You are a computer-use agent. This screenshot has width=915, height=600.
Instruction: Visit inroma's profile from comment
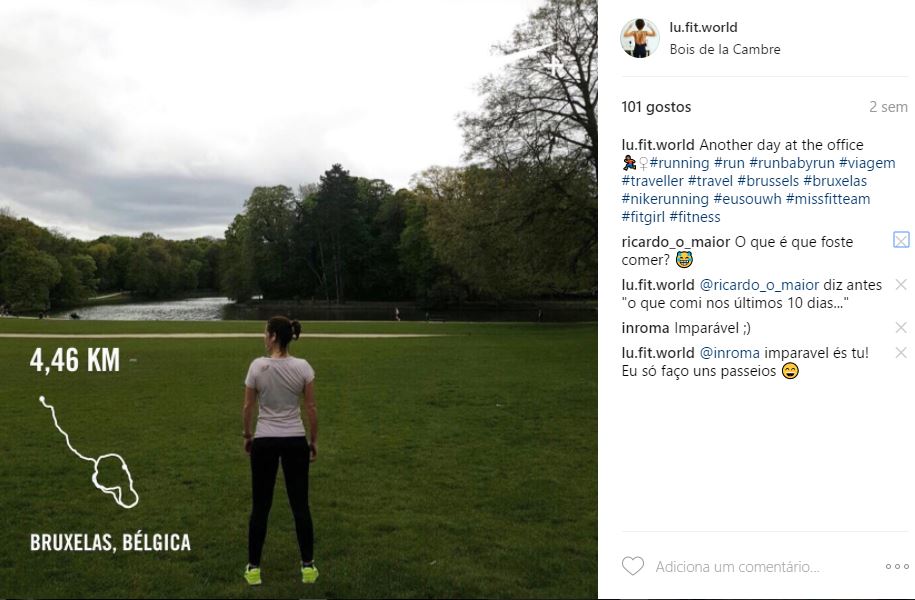click(x=645, y=328)
